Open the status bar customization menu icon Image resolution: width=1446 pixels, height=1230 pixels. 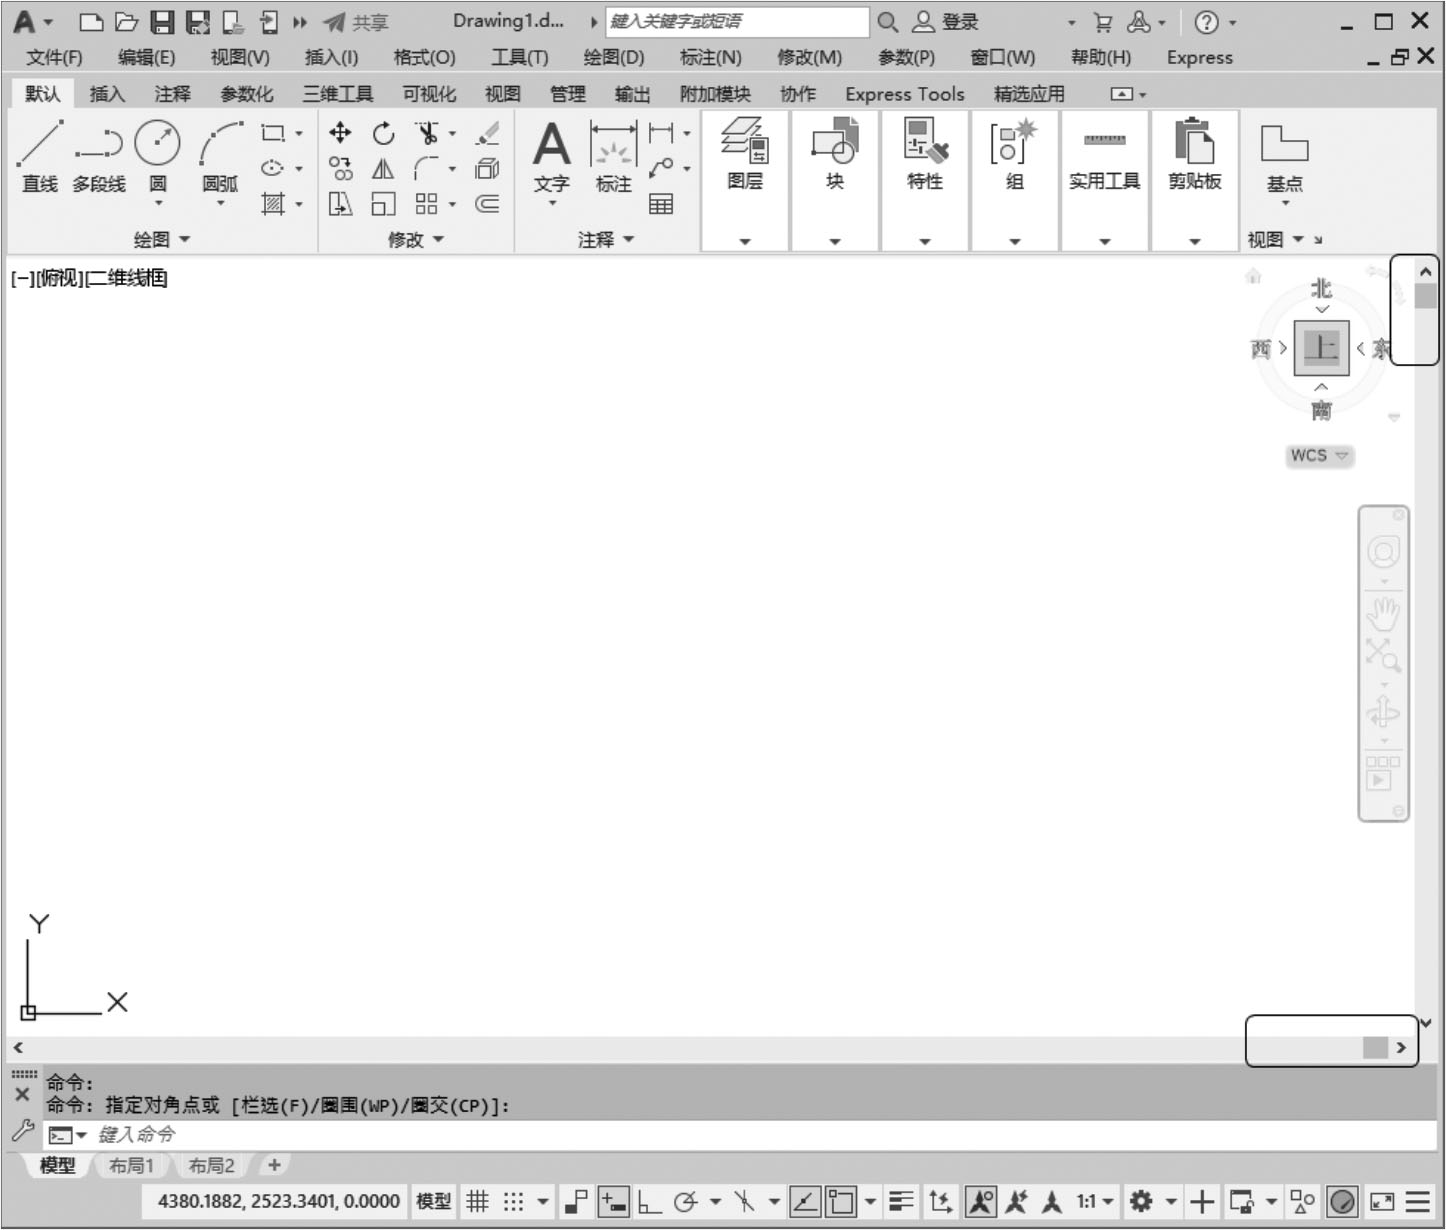click(x=1418, y=1201)
